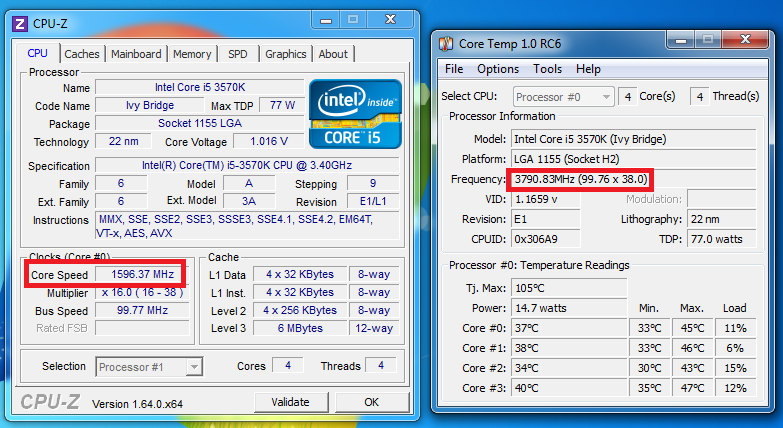The height and width of the screenshot is (428, 783).
Task: Click the Instructions field listing MMX, SSE
Action: pyautogui.click(x=247, y=226)
